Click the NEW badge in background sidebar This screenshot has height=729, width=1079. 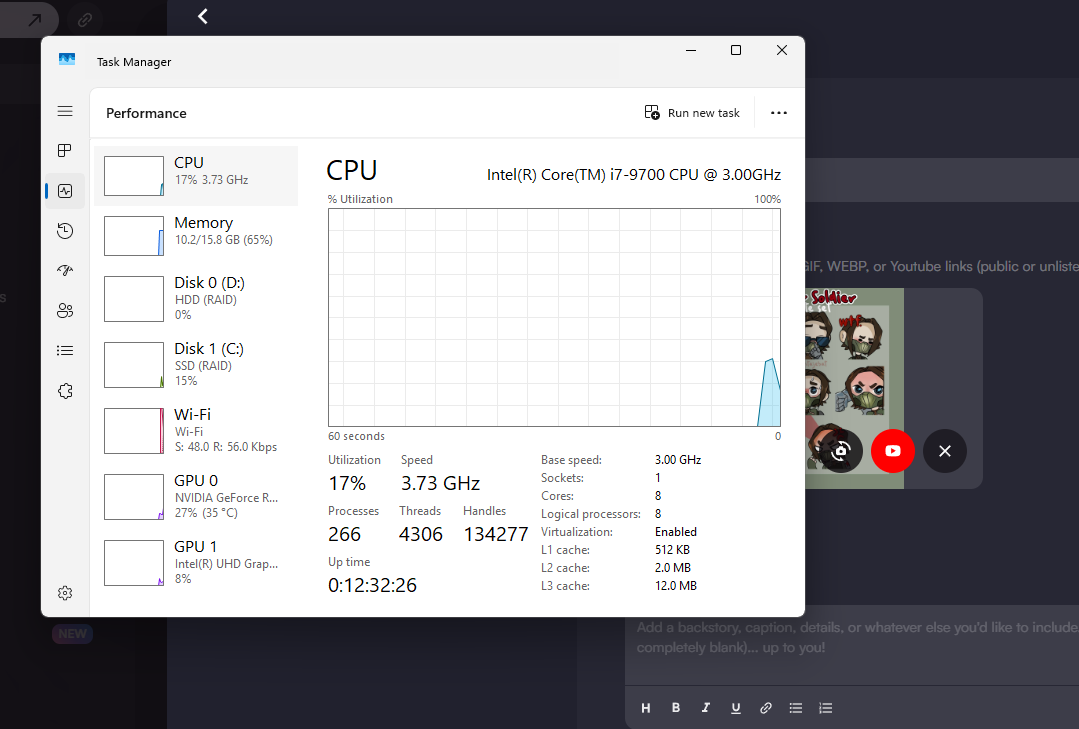tap(72, 634)
